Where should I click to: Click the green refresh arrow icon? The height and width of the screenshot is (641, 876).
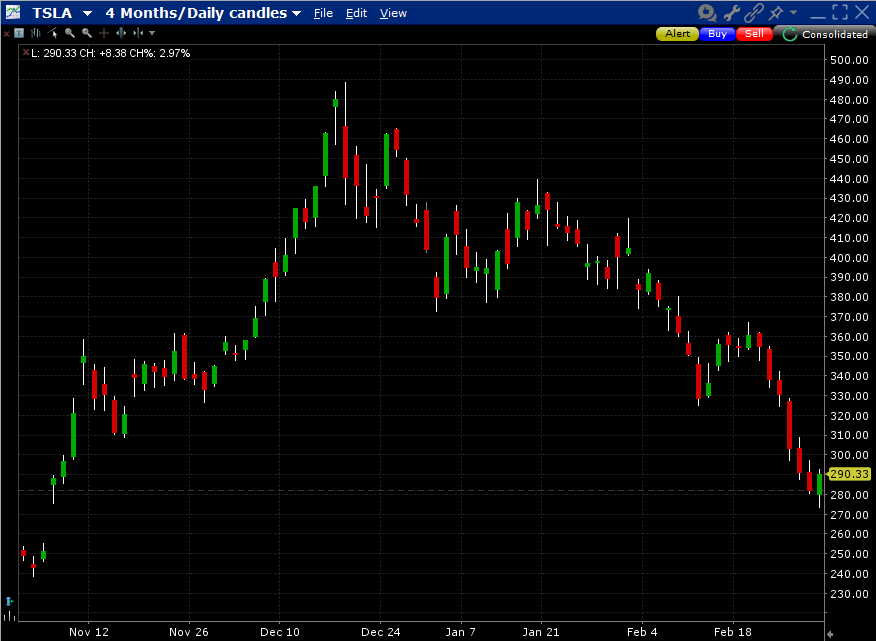click(x=789, y=34)
